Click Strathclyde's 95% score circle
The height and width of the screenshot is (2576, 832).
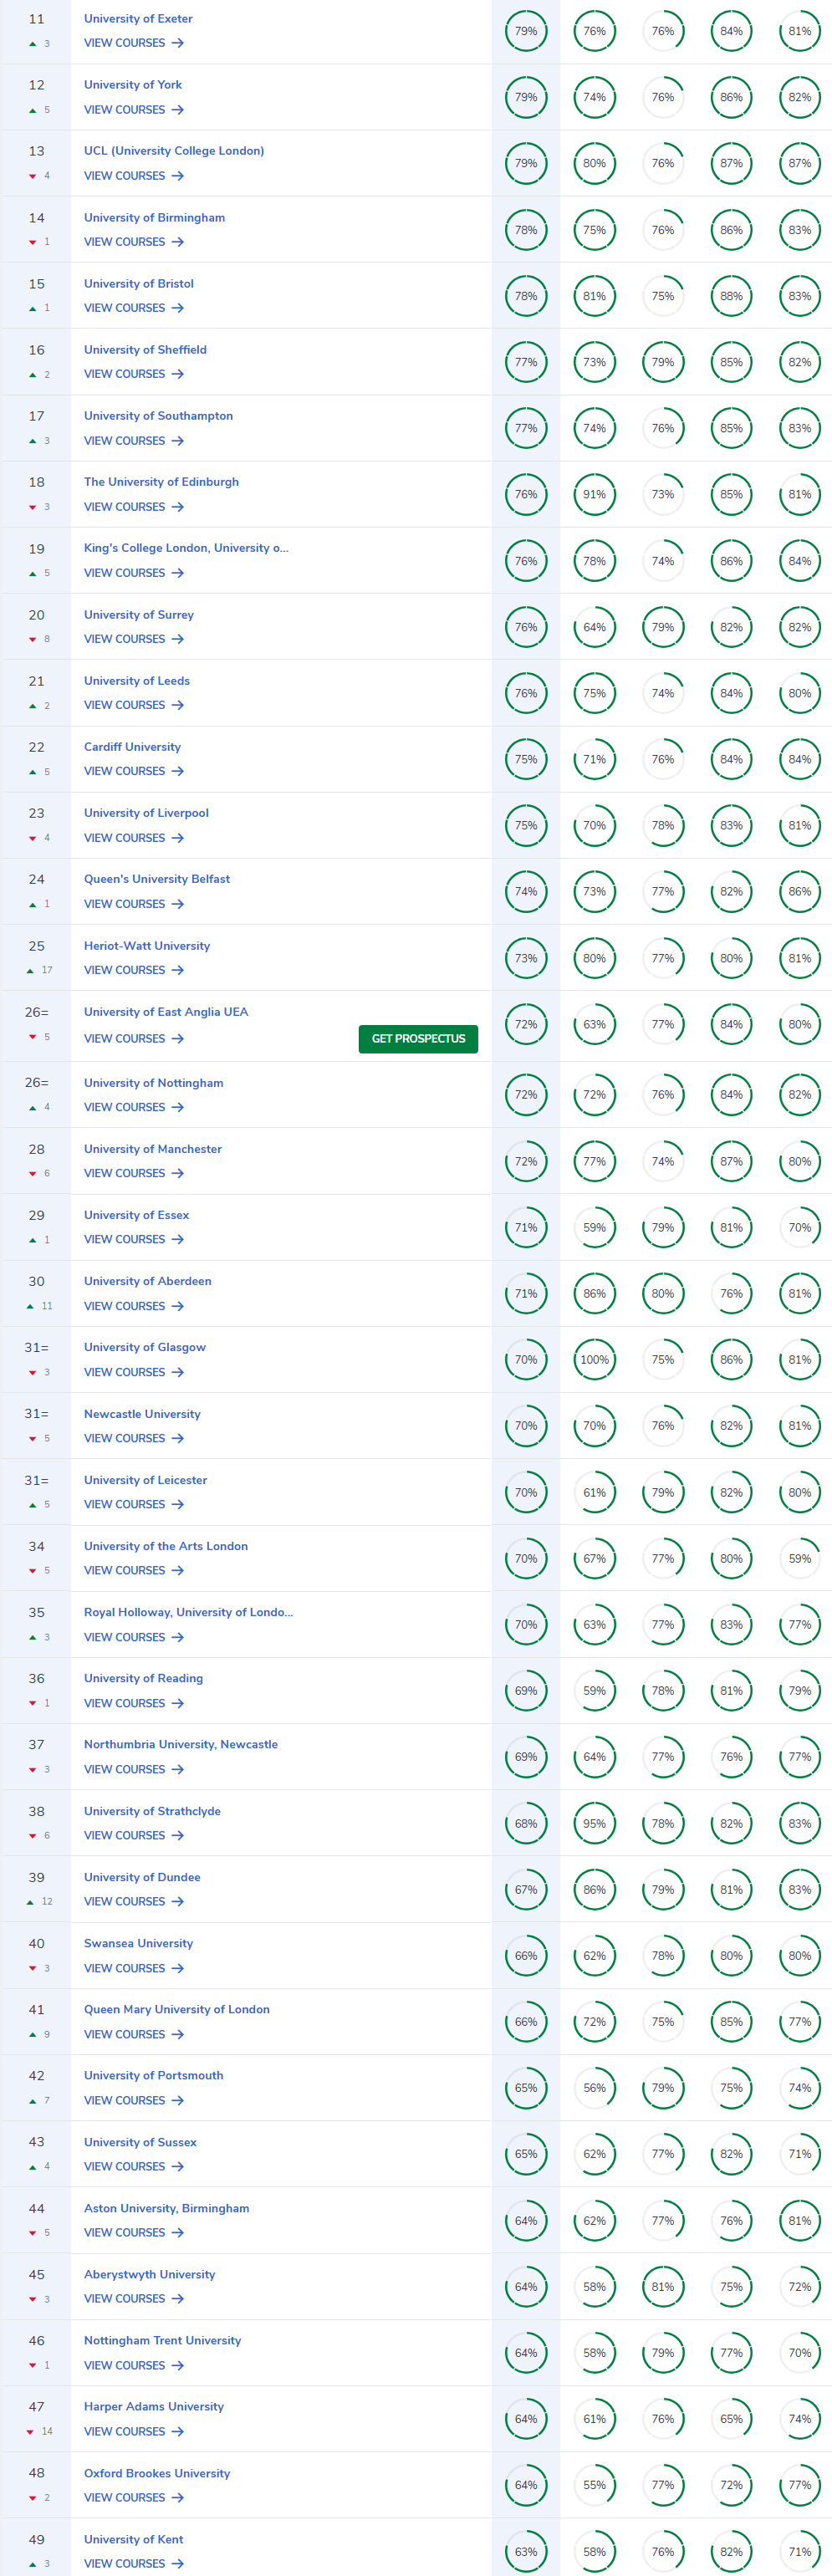(x=594, y=1823)
